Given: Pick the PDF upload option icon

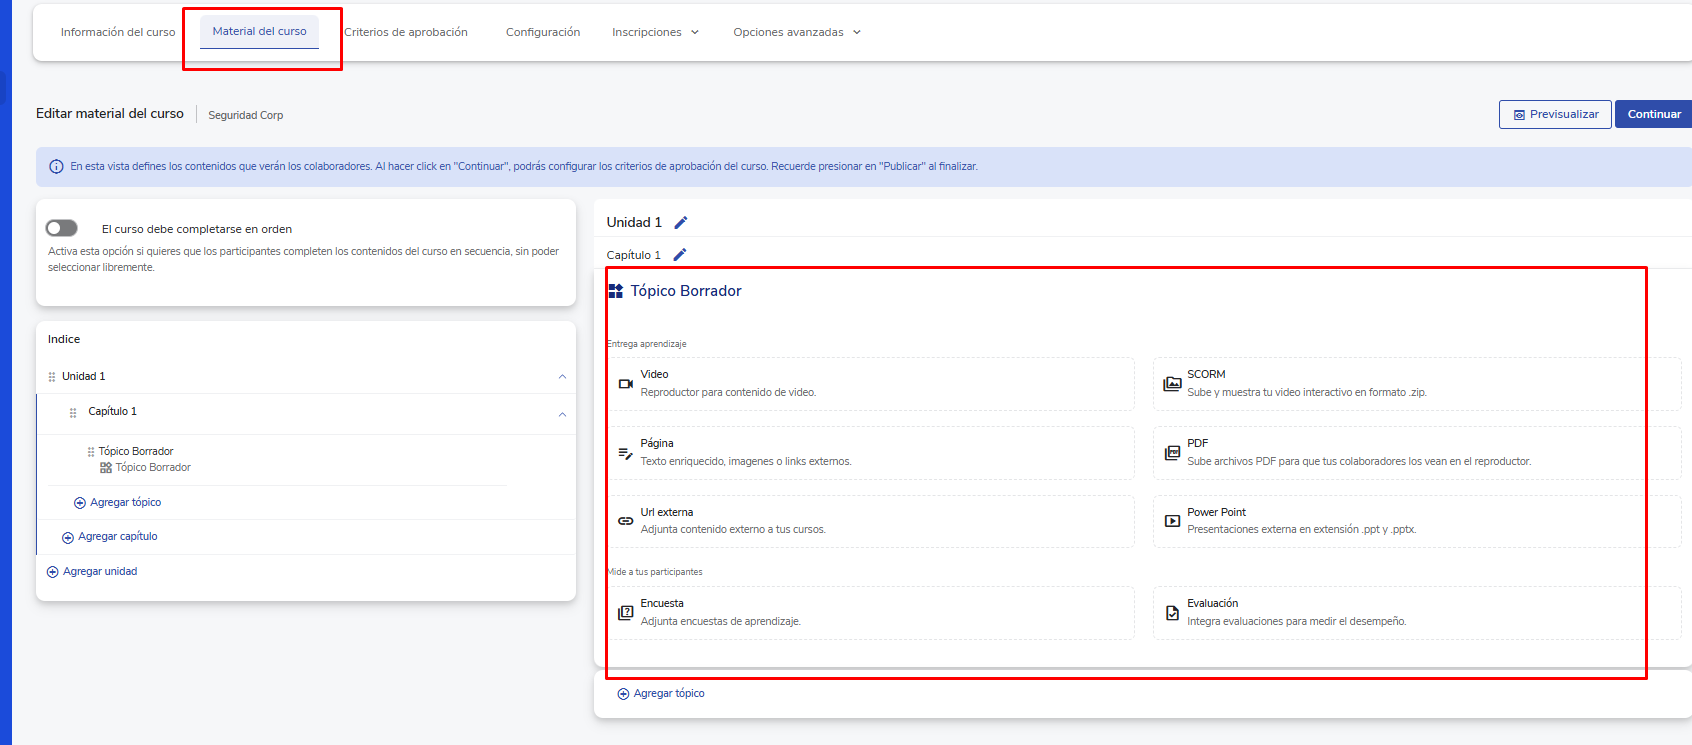Looking at the screenshot, I should [1172, 453].
